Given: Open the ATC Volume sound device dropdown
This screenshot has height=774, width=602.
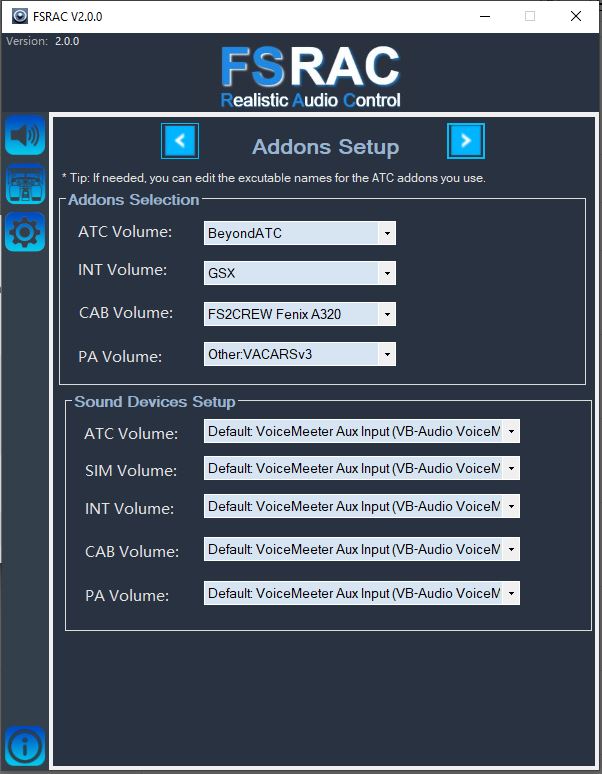Looking at the screenshot, I should tap(362, 431).
